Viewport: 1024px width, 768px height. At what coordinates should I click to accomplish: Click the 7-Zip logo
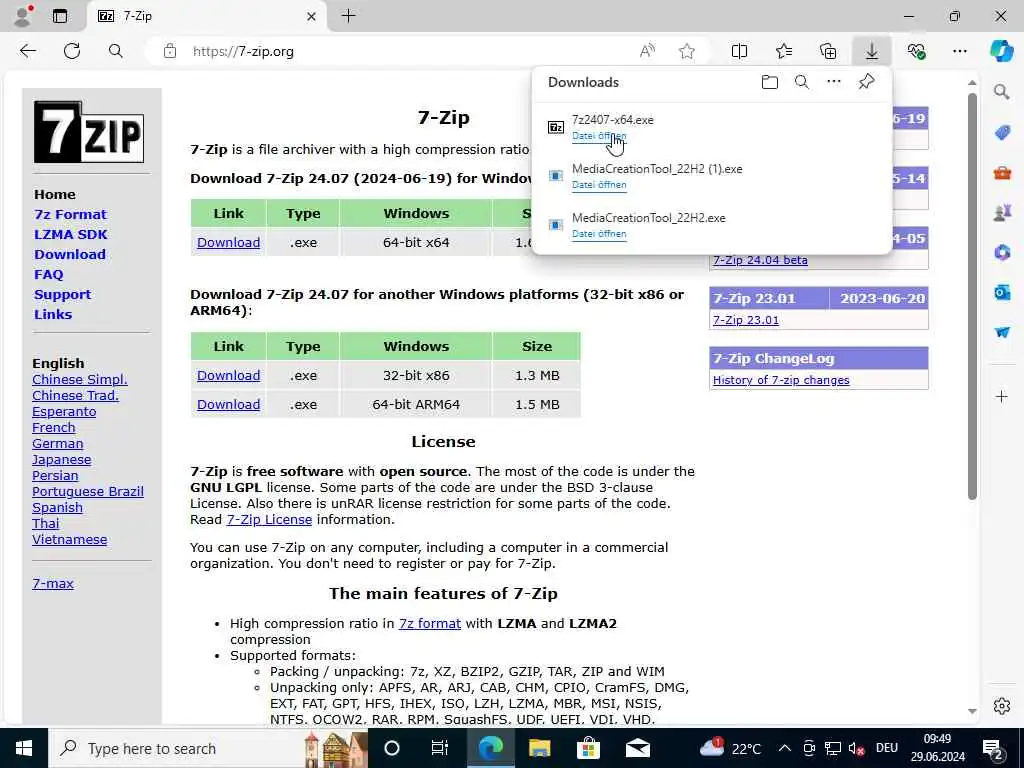pos(89,132)
